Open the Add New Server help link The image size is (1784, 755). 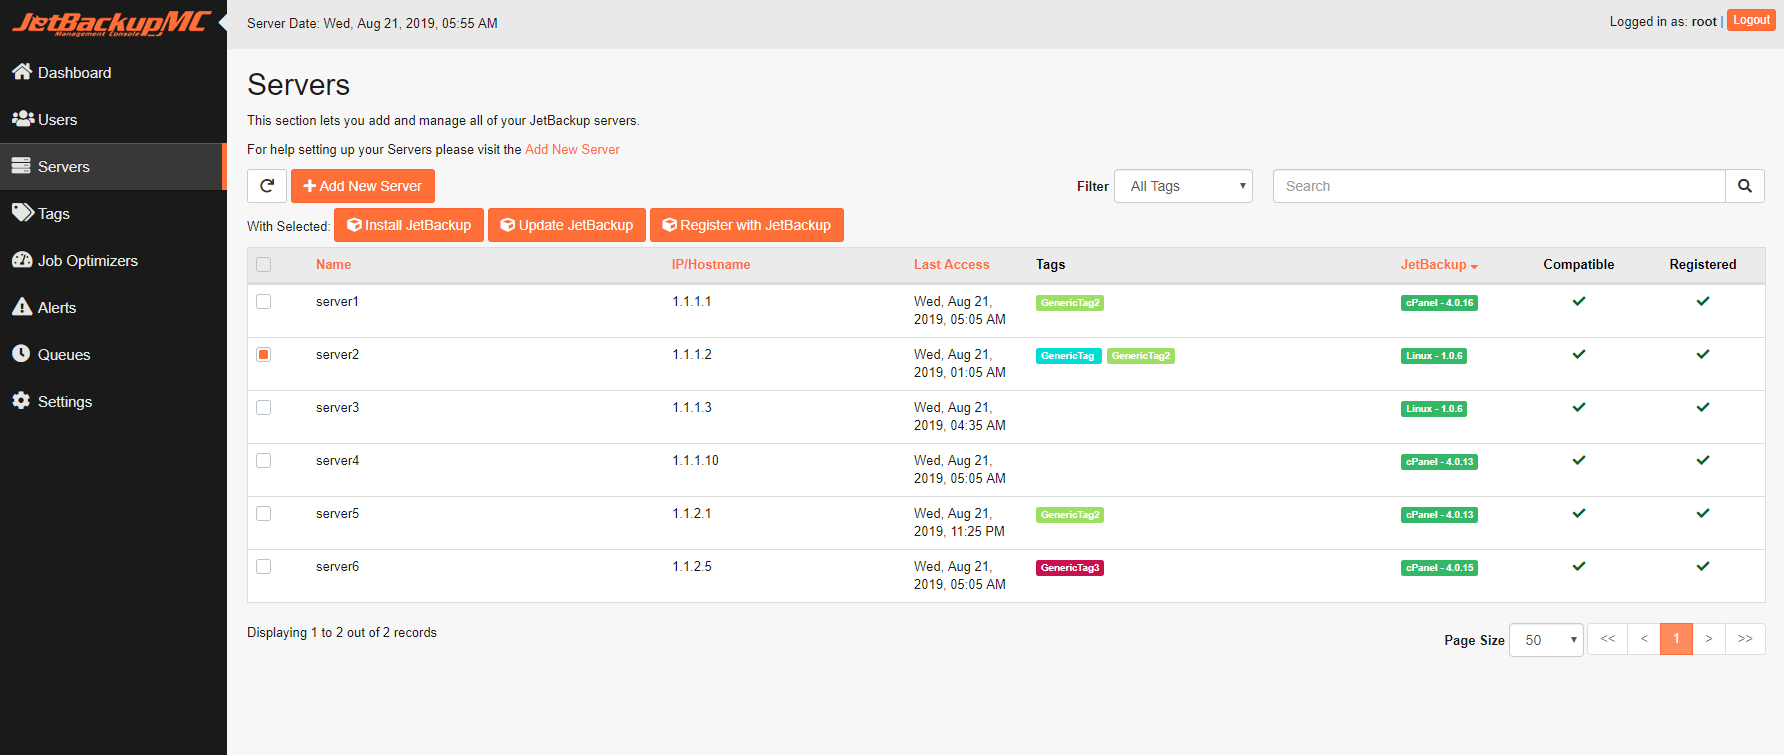click(572, 149)
